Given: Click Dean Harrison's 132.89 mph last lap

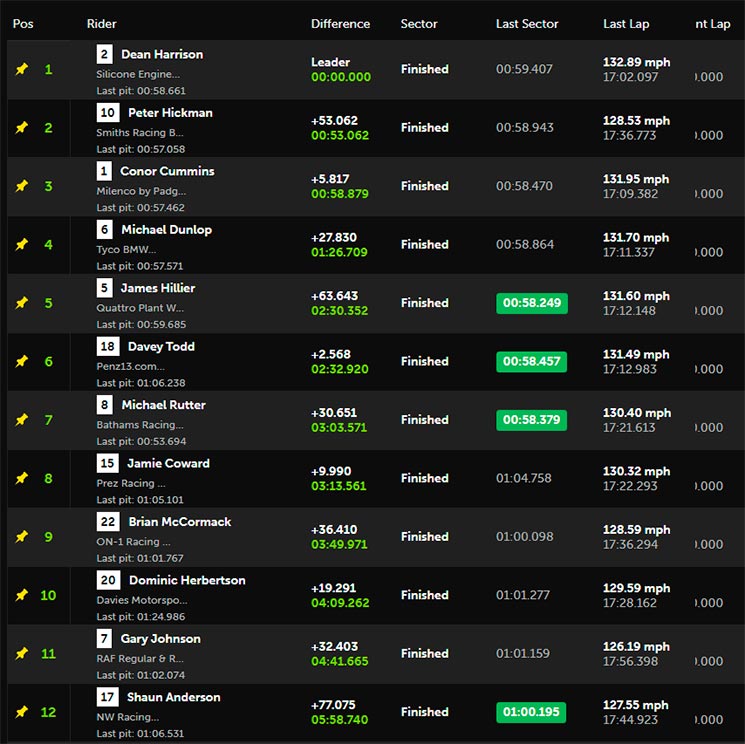Looking at the screenshot, I should pyautogui.click(x=636, y=62).
